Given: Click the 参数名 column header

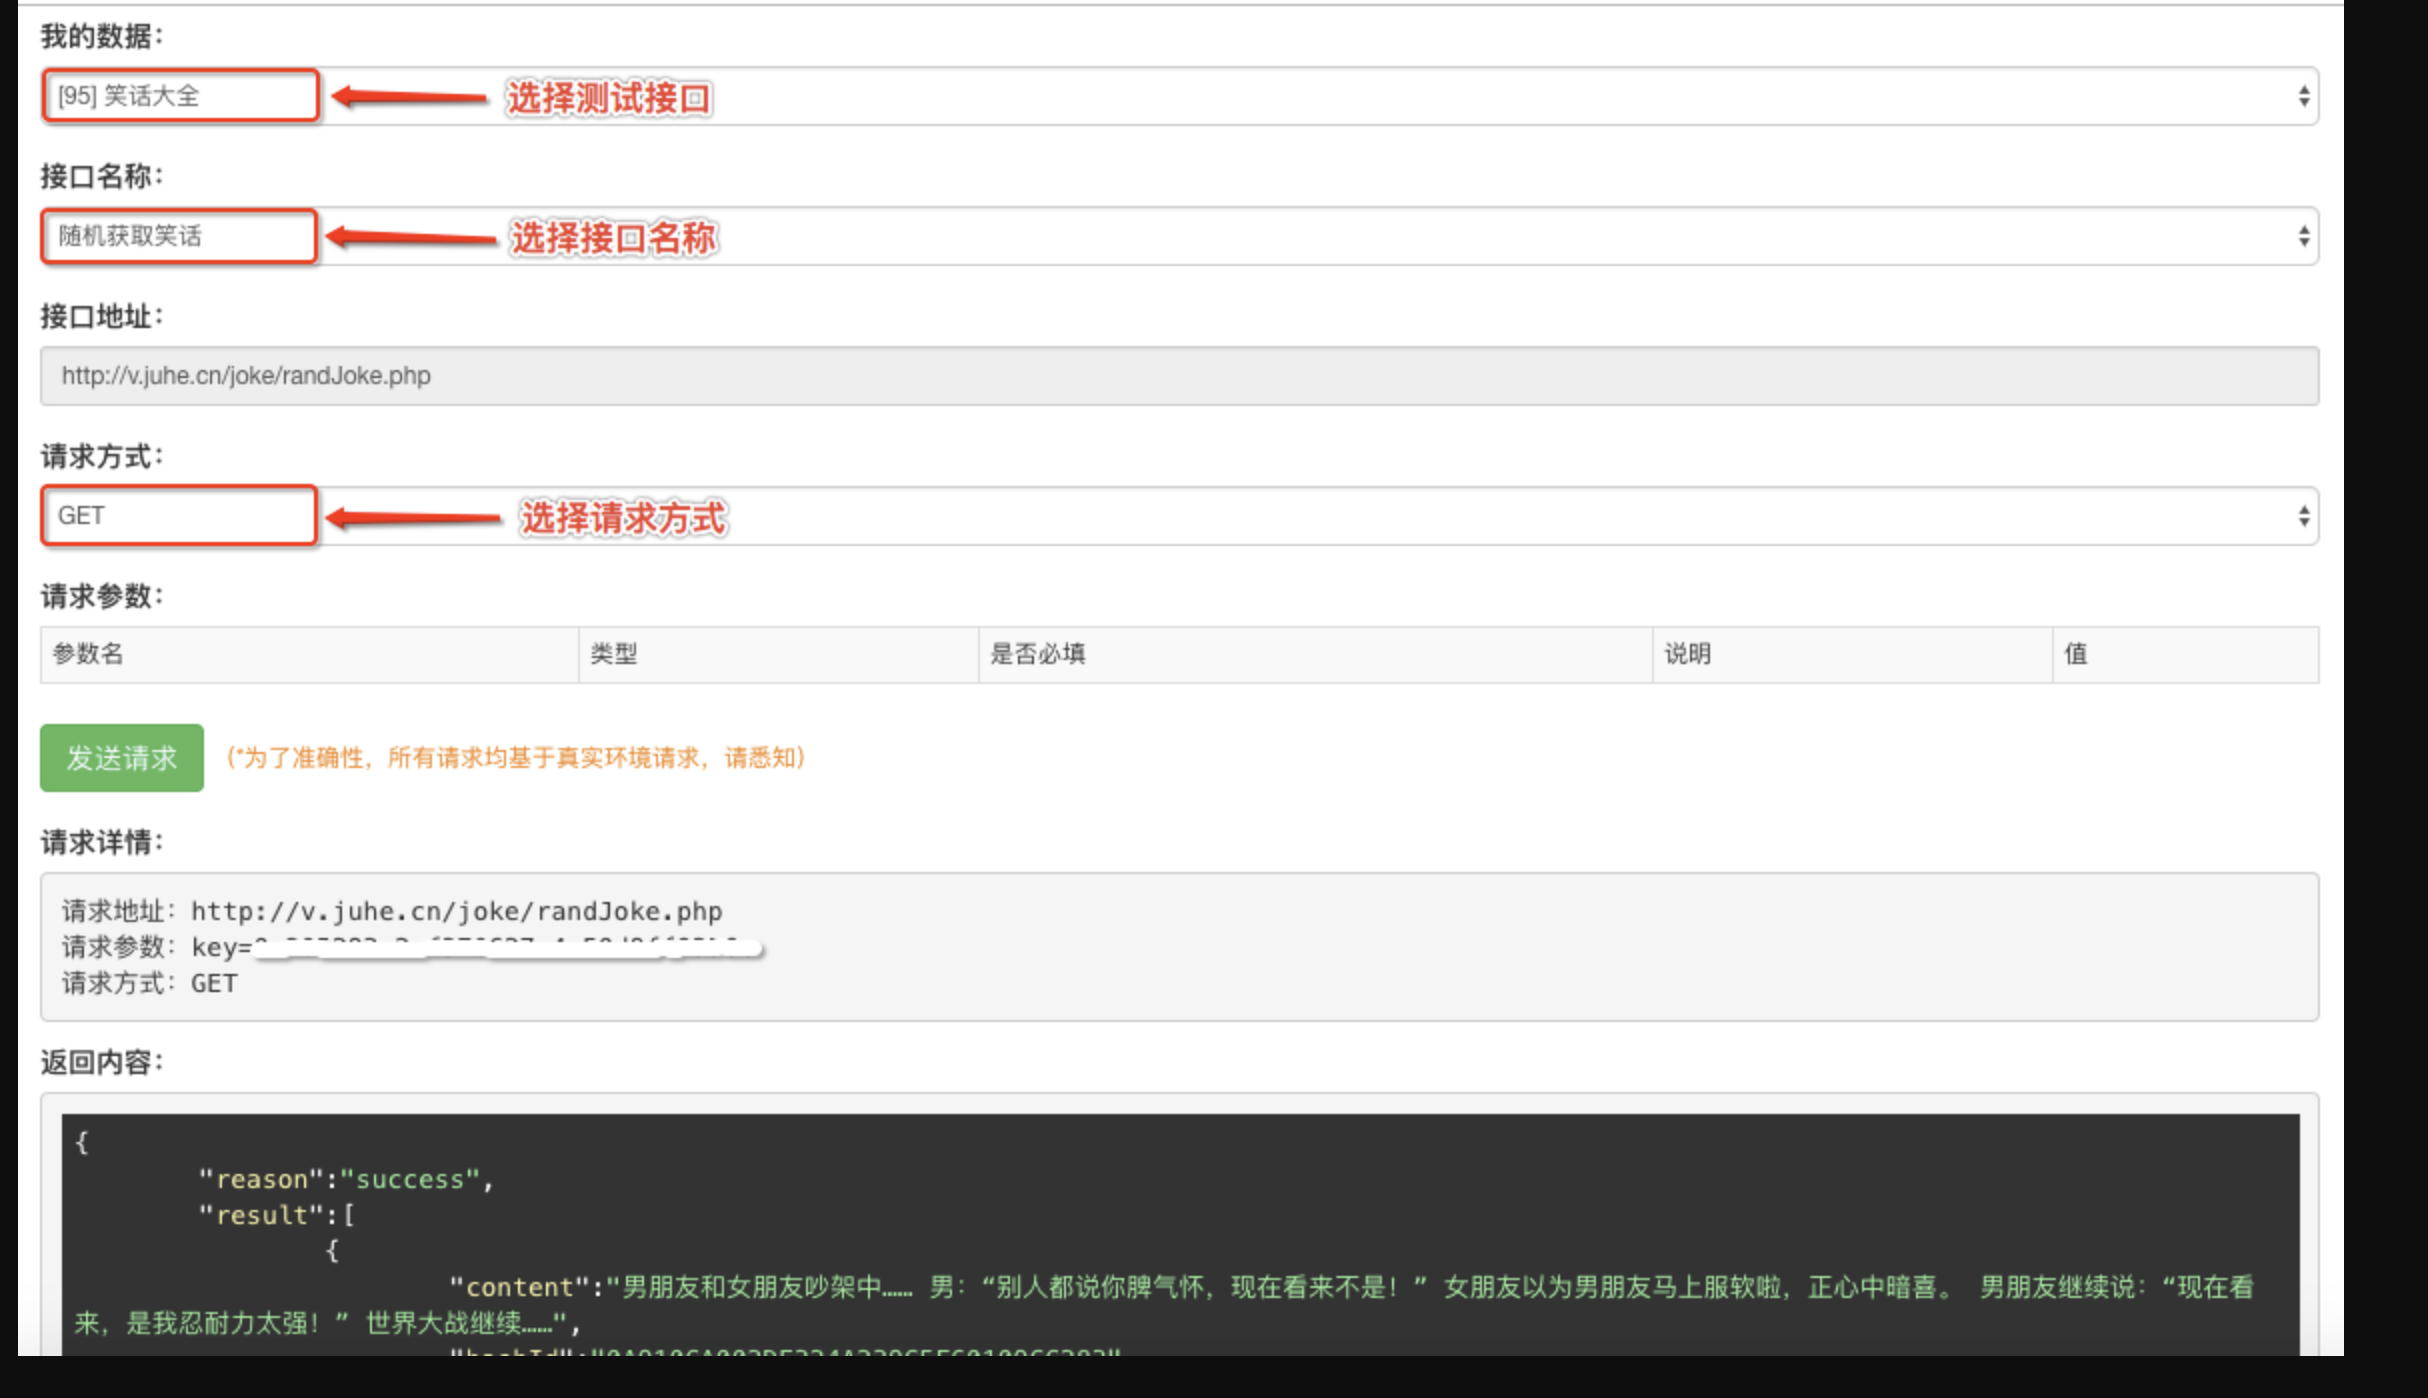Looking at the screenshot, I should [x=88, y=654].
